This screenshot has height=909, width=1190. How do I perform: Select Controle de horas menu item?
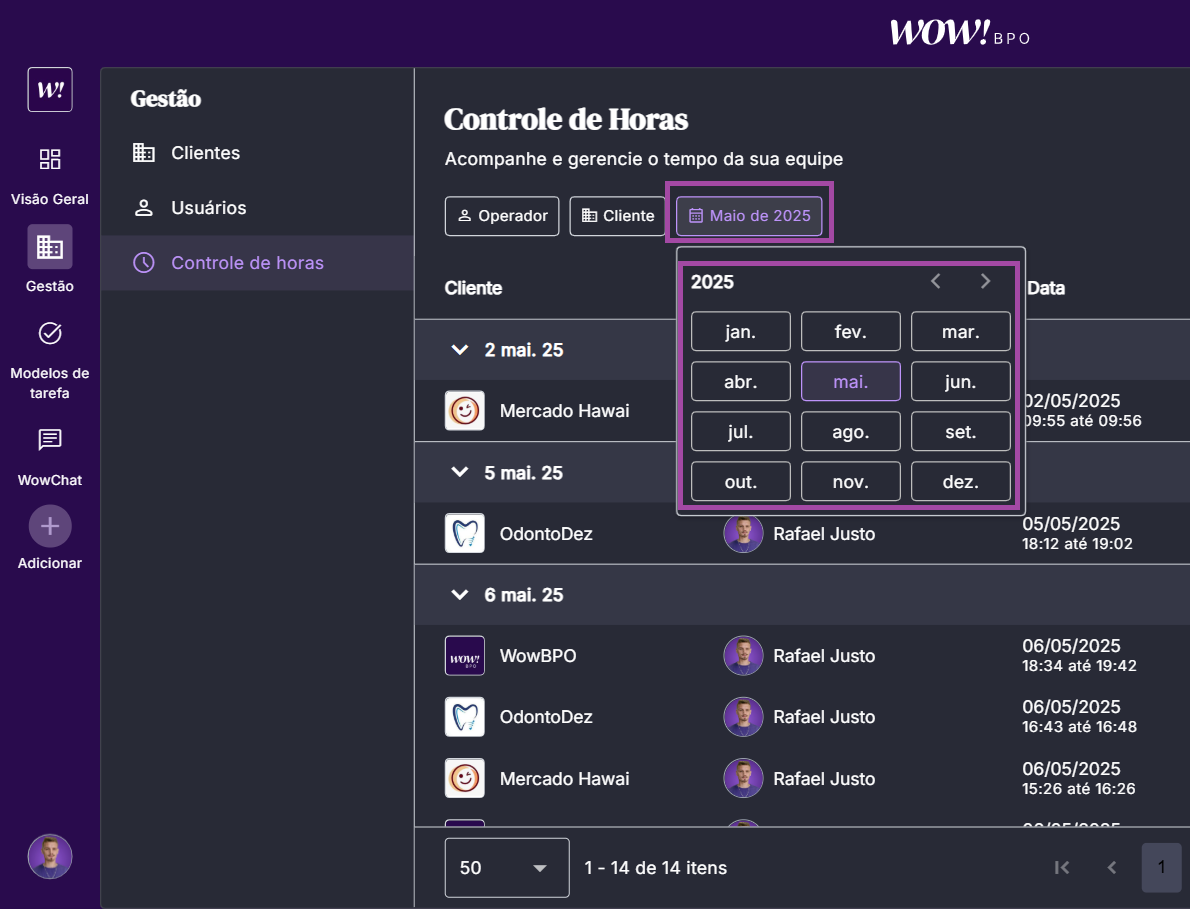tap(247, 263)
